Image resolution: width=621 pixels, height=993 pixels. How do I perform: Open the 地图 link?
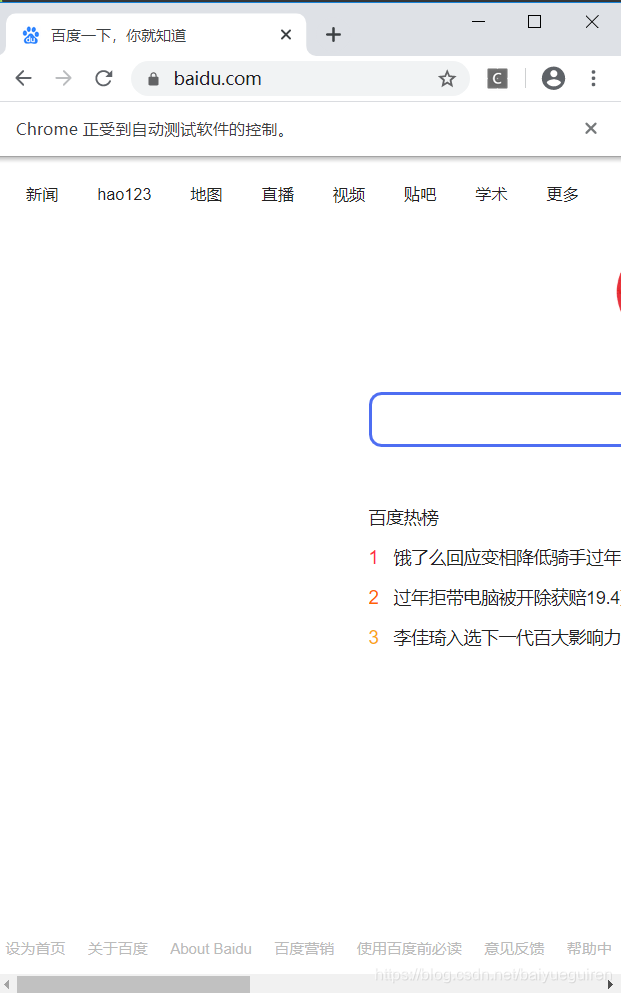pos(206,194)
